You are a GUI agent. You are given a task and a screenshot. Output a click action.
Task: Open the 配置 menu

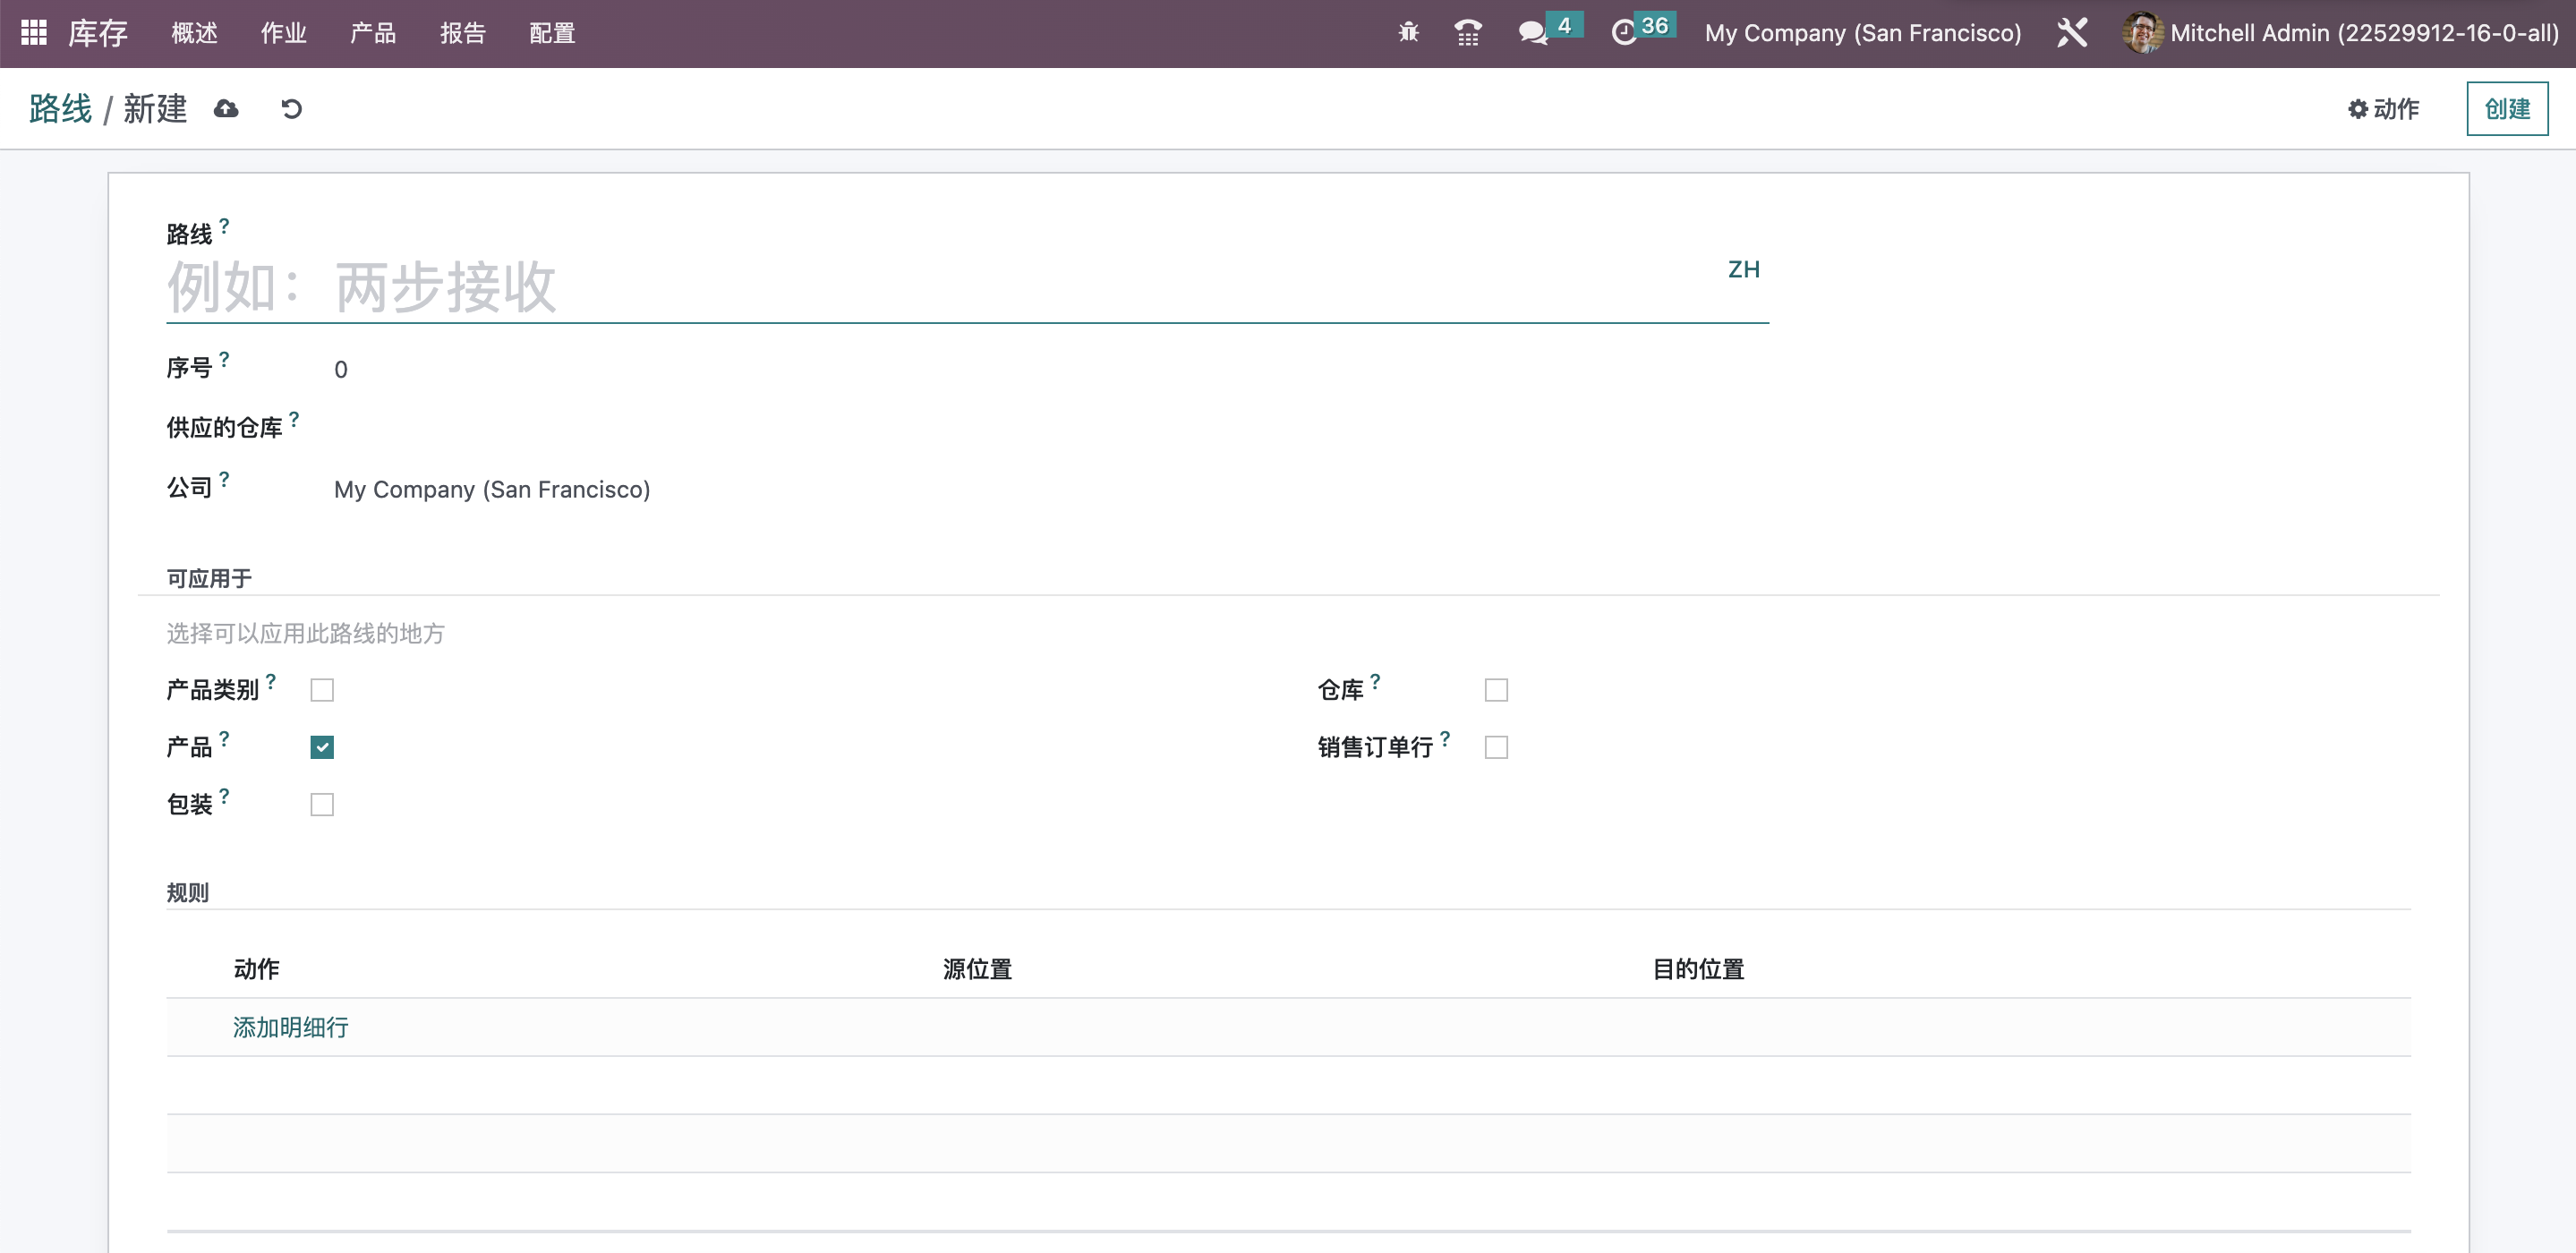[x=552, y=33]
